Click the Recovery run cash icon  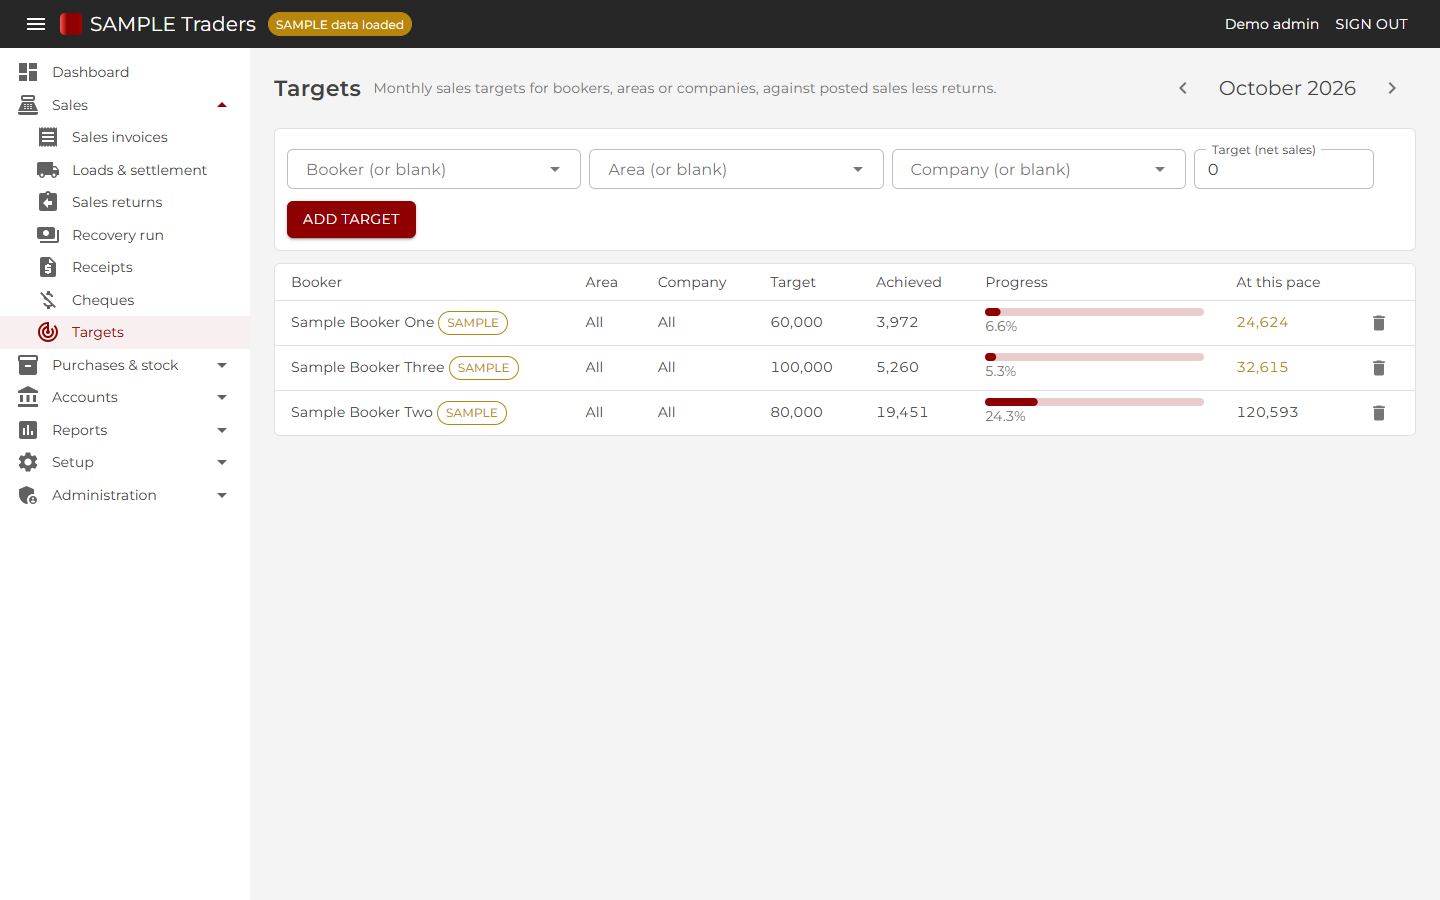pos(48,235)
